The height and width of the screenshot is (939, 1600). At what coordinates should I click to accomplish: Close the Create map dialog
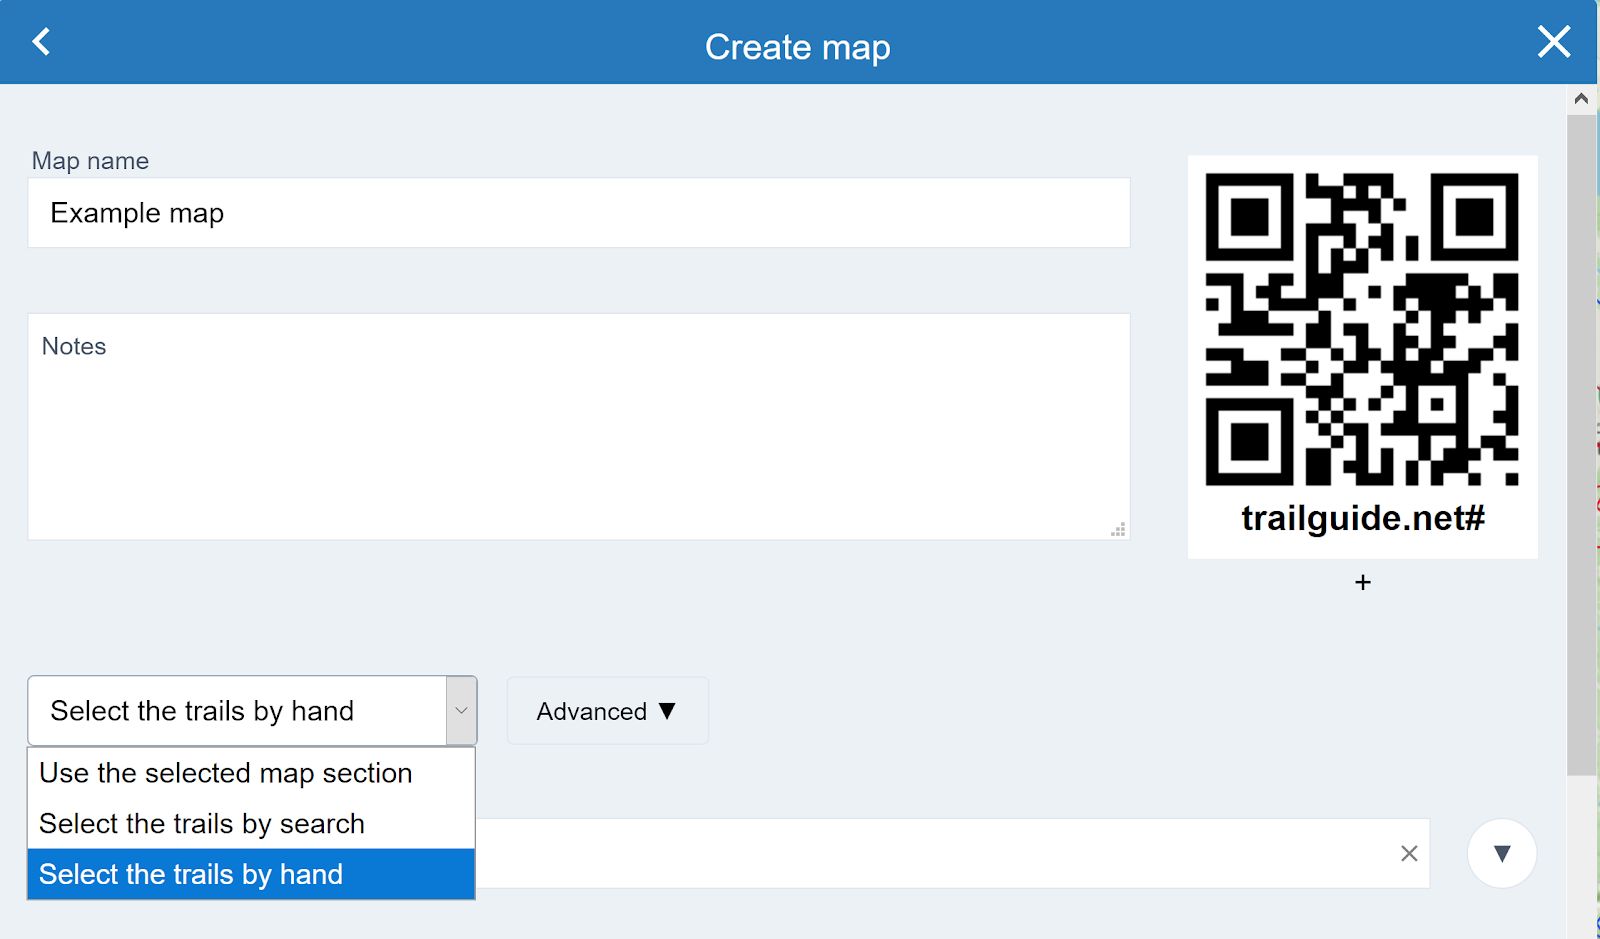coord(1553,42)
